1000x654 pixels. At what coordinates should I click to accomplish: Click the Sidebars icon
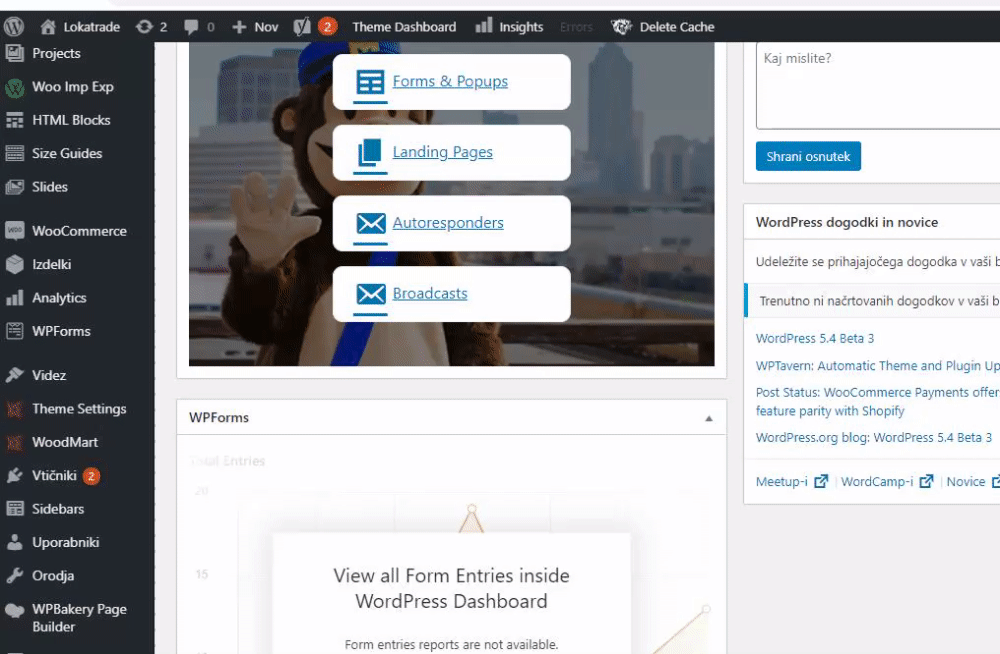[x=15, y=509]
